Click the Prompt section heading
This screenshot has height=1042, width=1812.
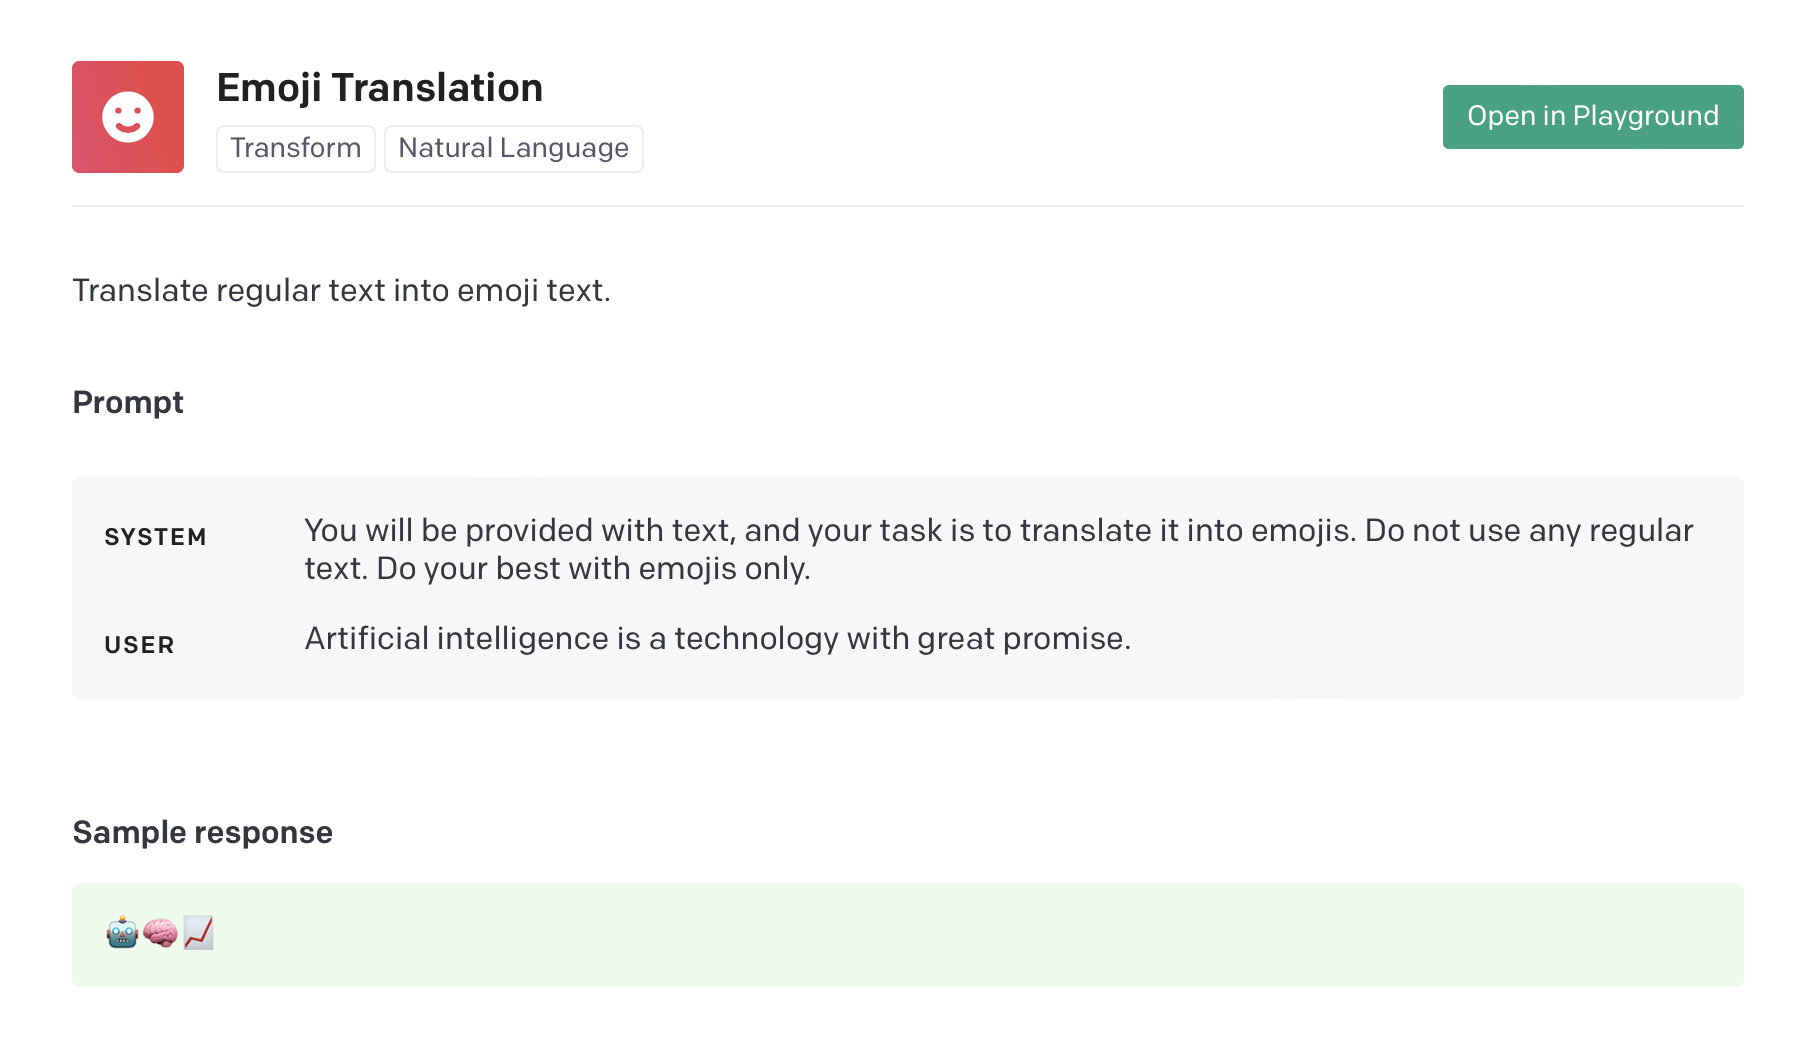[x=128, y=402]
